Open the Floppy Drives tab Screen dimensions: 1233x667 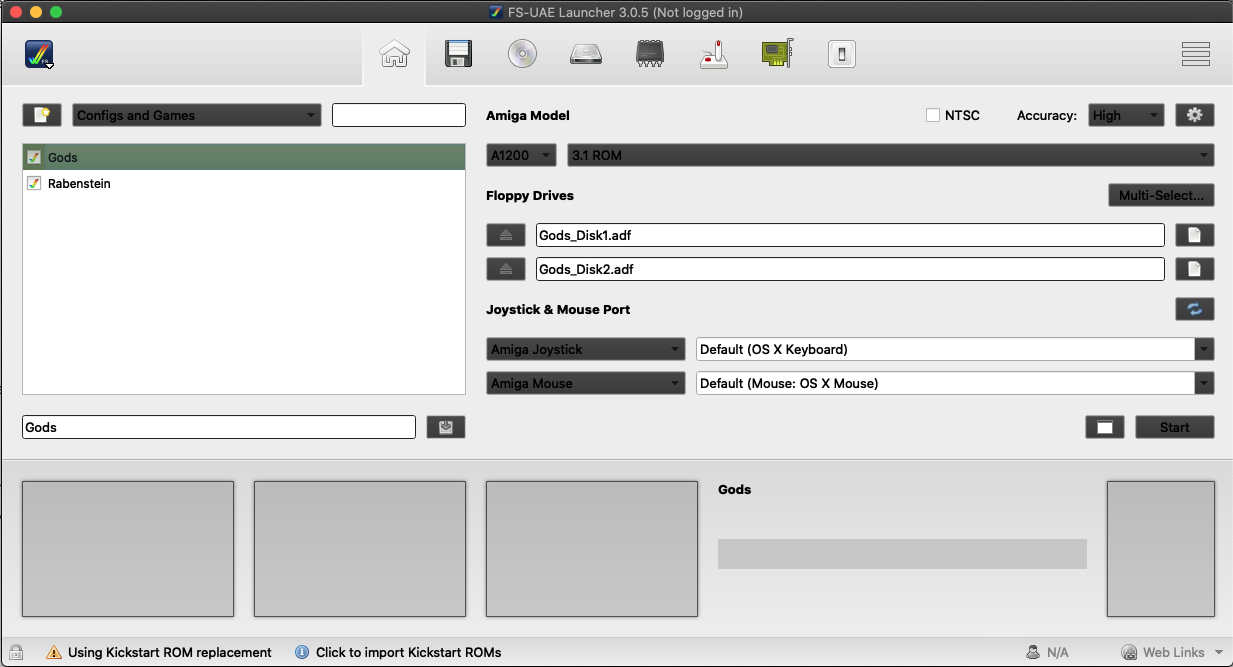point(458,54)
